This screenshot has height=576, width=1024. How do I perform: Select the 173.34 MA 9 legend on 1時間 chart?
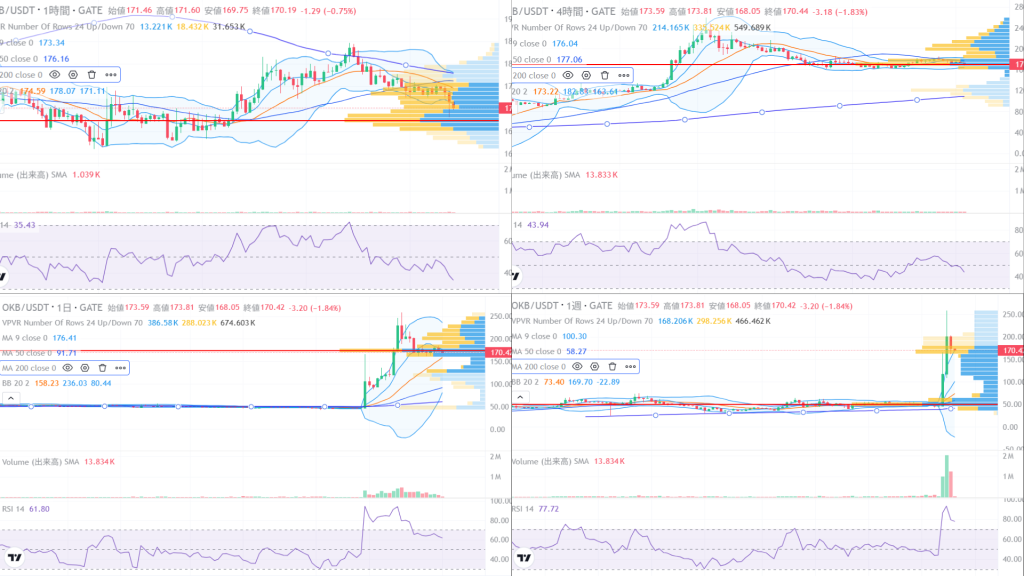33,42
